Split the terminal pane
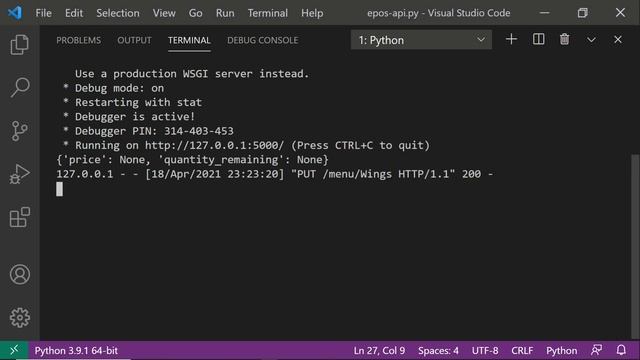Screen dimensions: 640x360 pos(538,40)
